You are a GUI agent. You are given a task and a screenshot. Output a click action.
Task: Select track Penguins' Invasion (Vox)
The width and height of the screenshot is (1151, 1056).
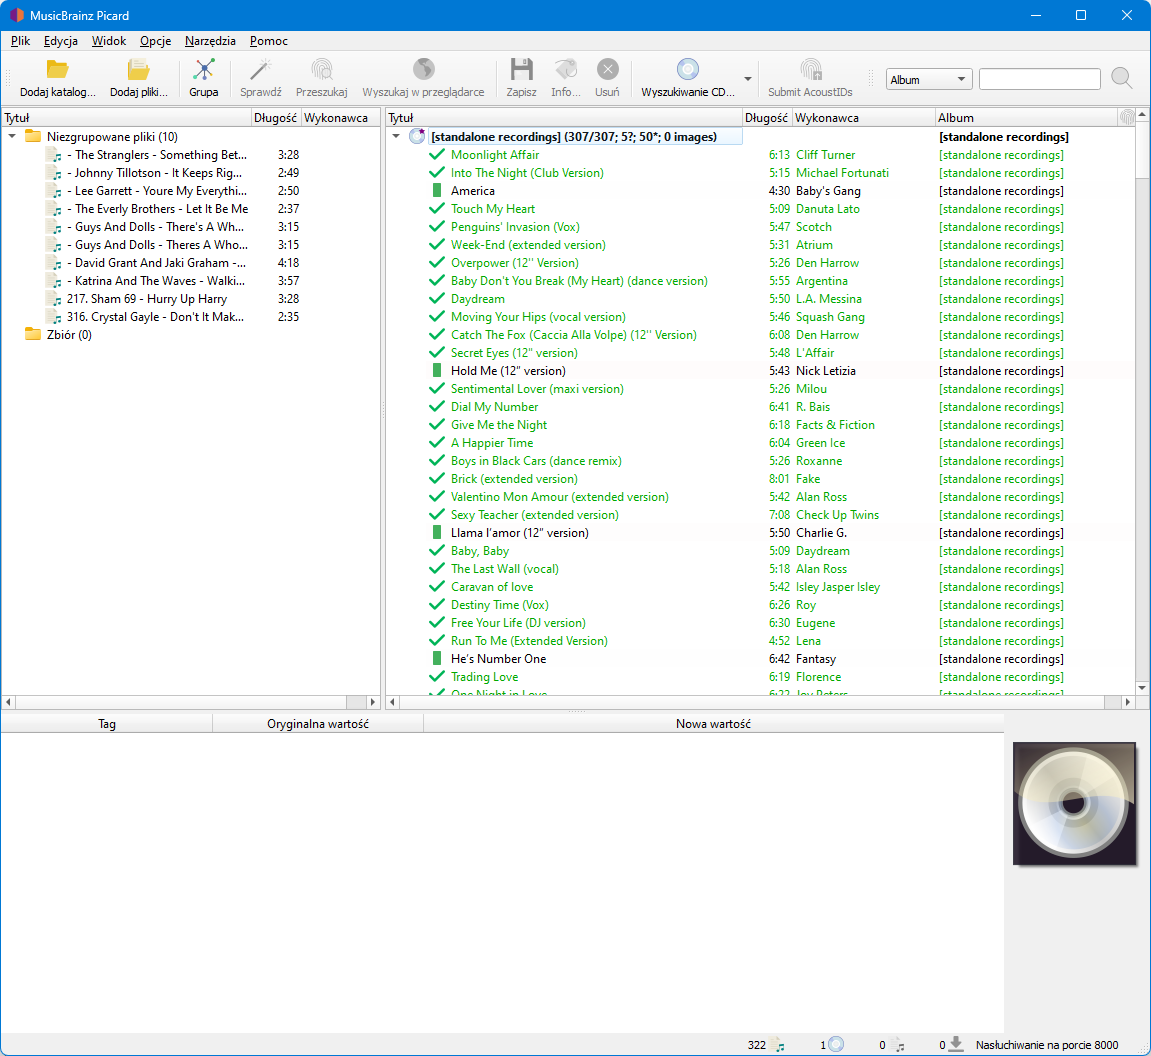515,227
